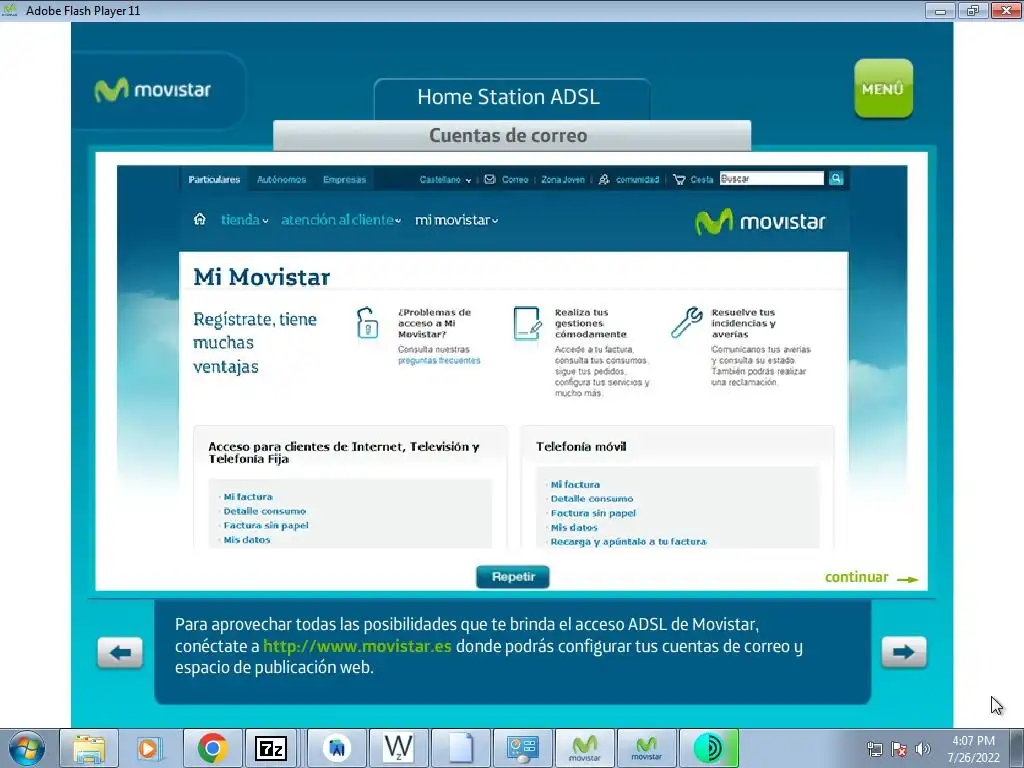This screenshot has height=768, width=1024.
Task: Click the Cesta shopping cart icon
Action: 679,179
